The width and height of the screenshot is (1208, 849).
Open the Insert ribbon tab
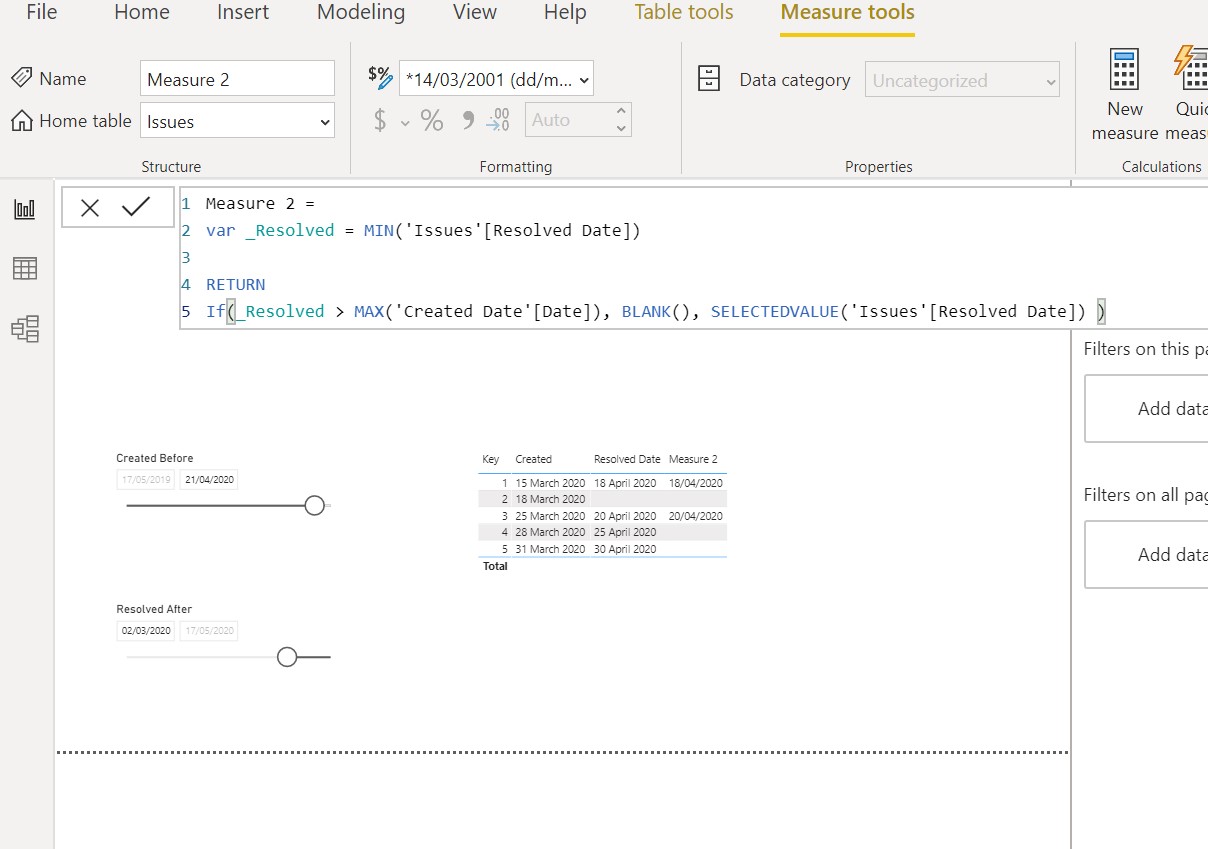243,13
